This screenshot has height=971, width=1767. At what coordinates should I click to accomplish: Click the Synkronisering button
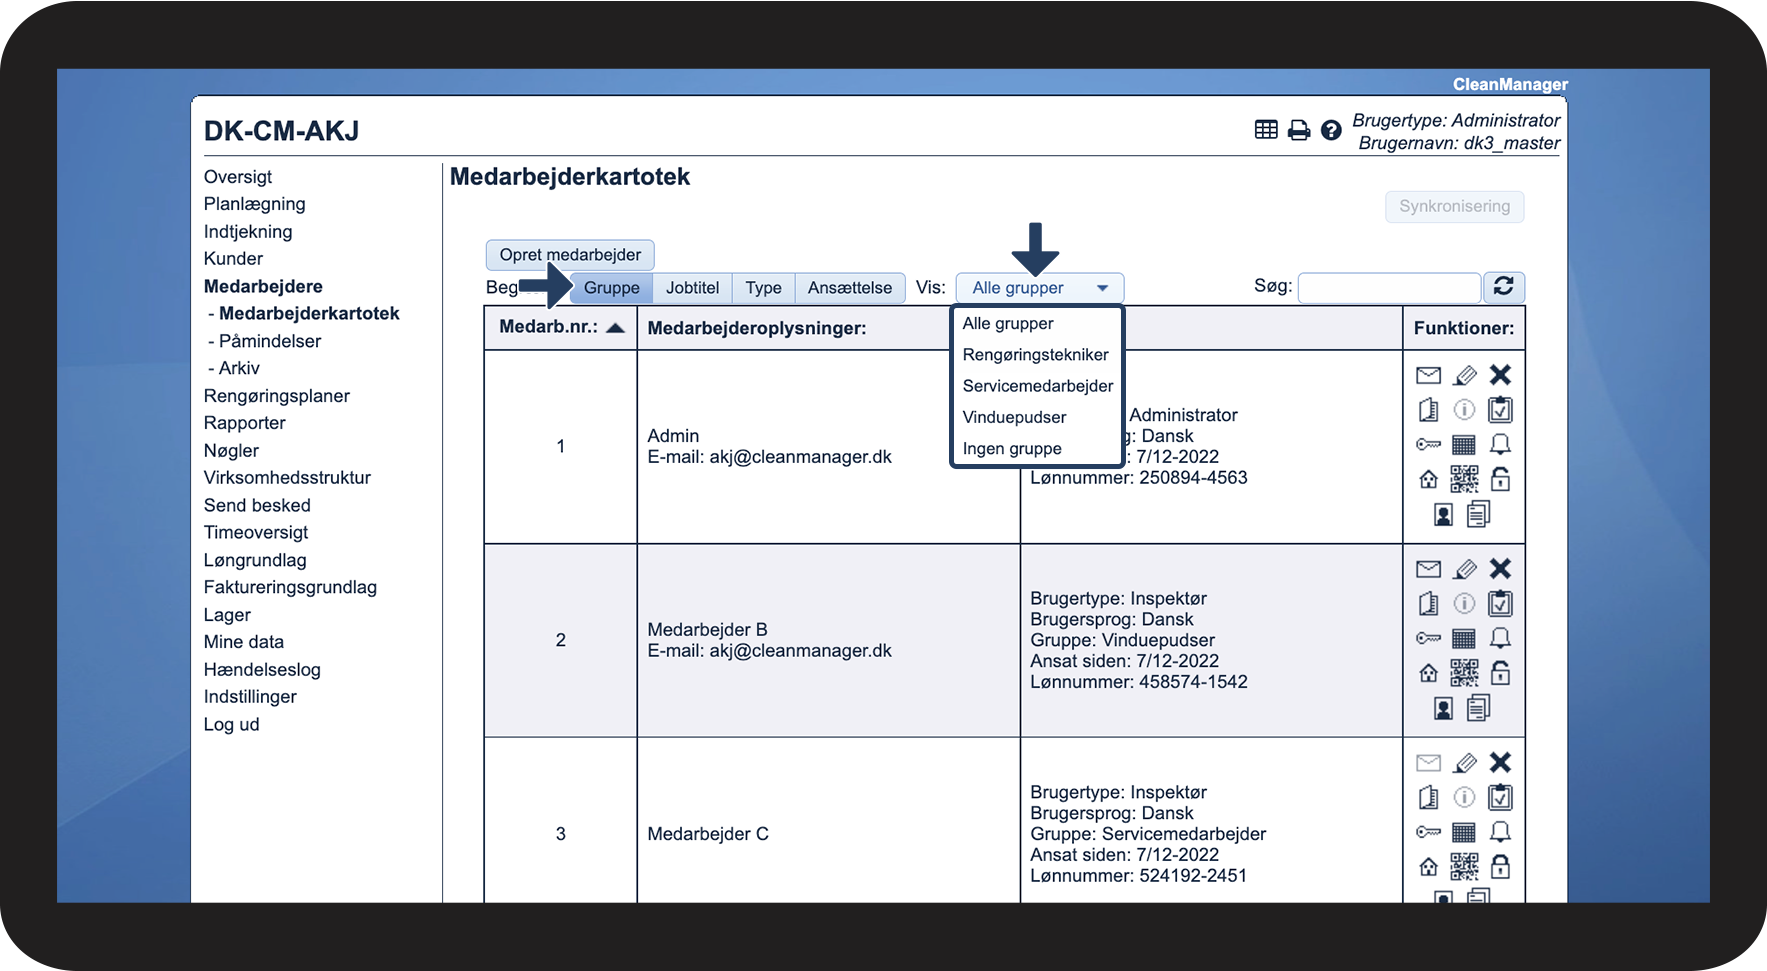tap(1455, 206)
